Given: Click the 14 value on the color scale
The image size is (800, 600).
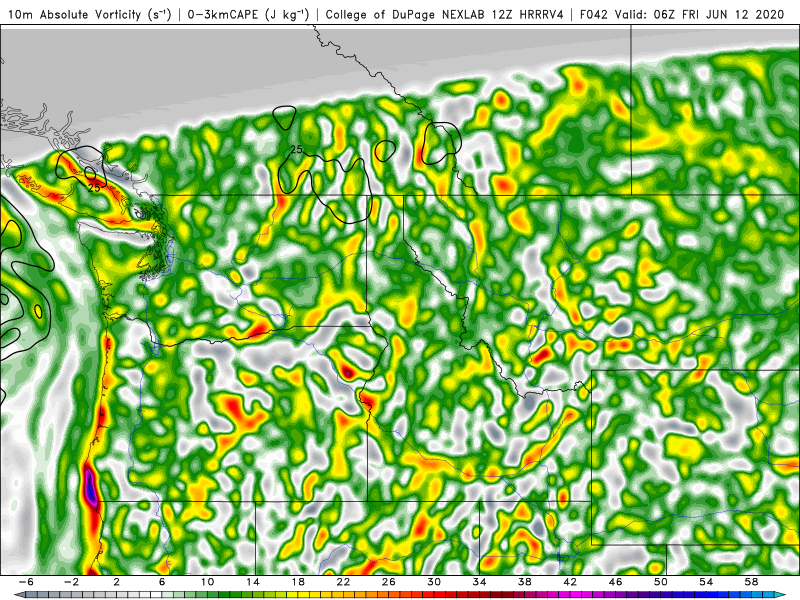Looking at the screenshot, I should (x=253, y=582).
